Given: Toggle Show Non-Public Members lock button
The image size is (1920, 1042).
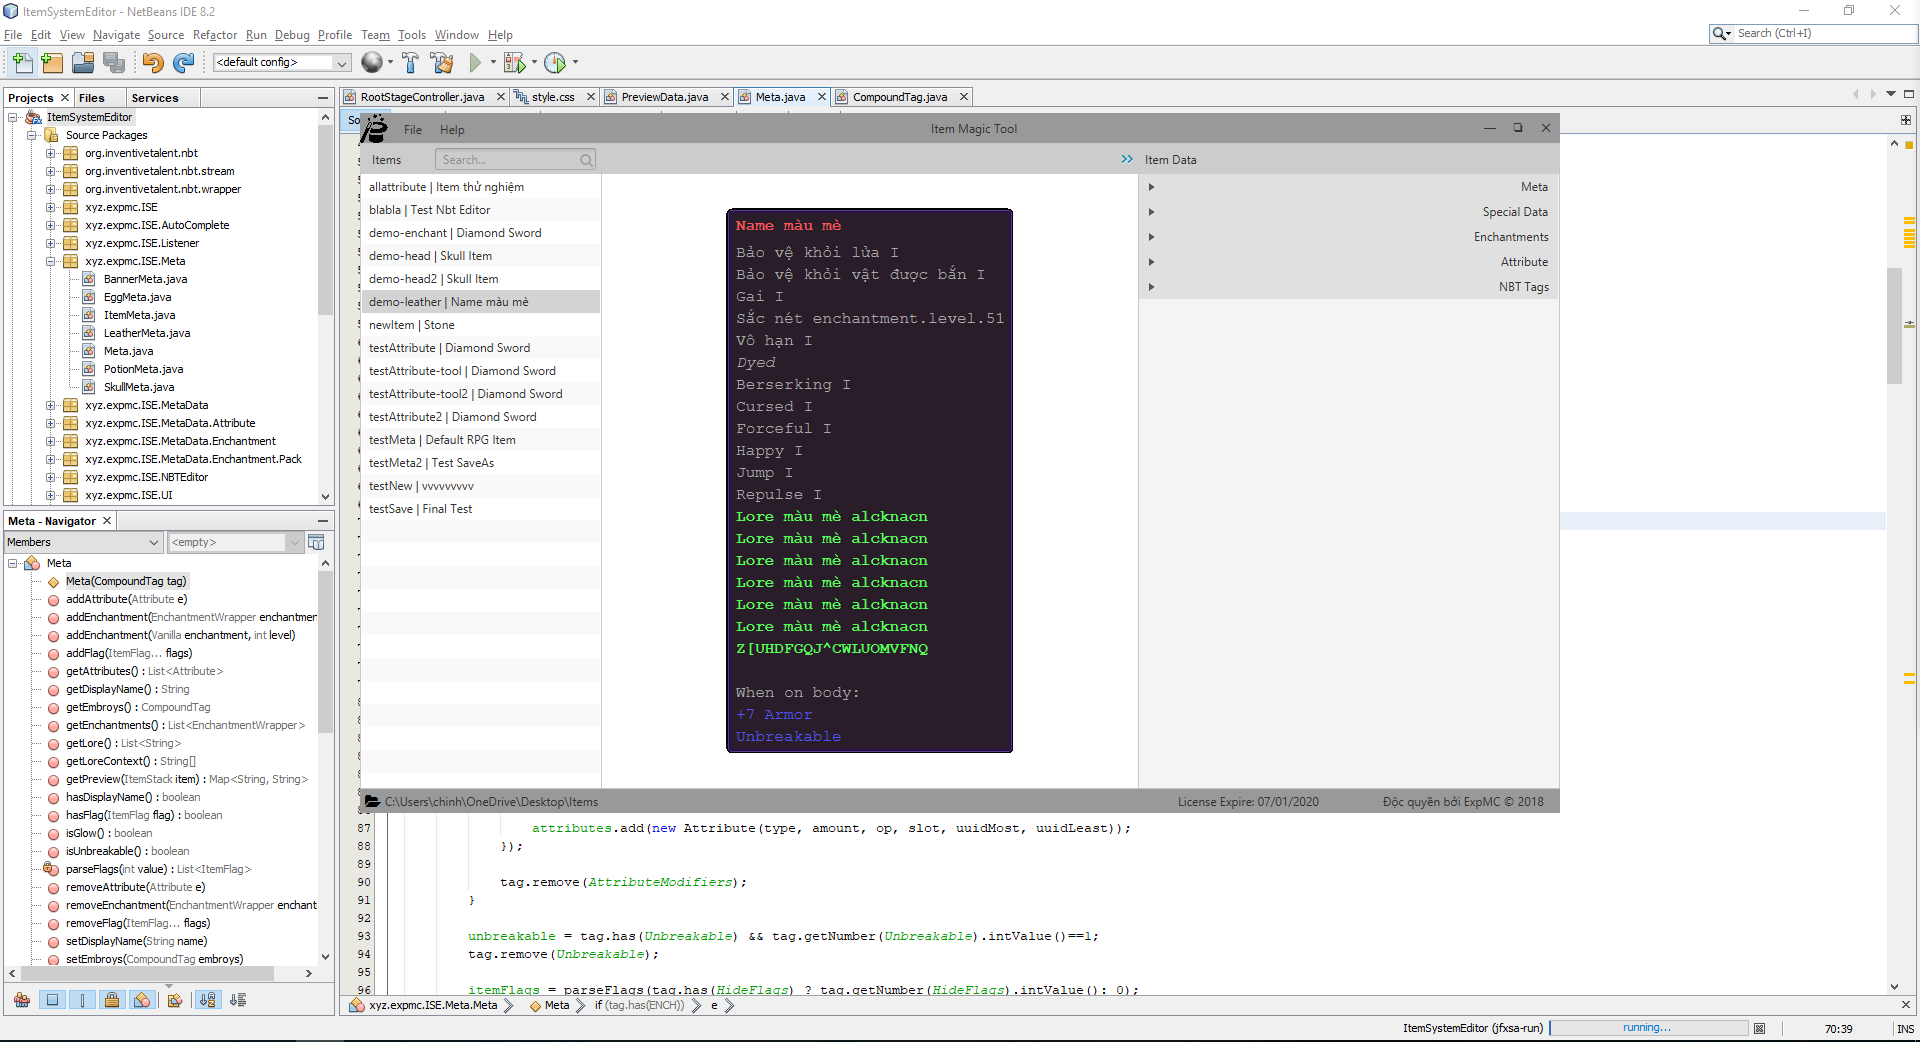Looking at the screenshot, I should (x=112, y=1000).
